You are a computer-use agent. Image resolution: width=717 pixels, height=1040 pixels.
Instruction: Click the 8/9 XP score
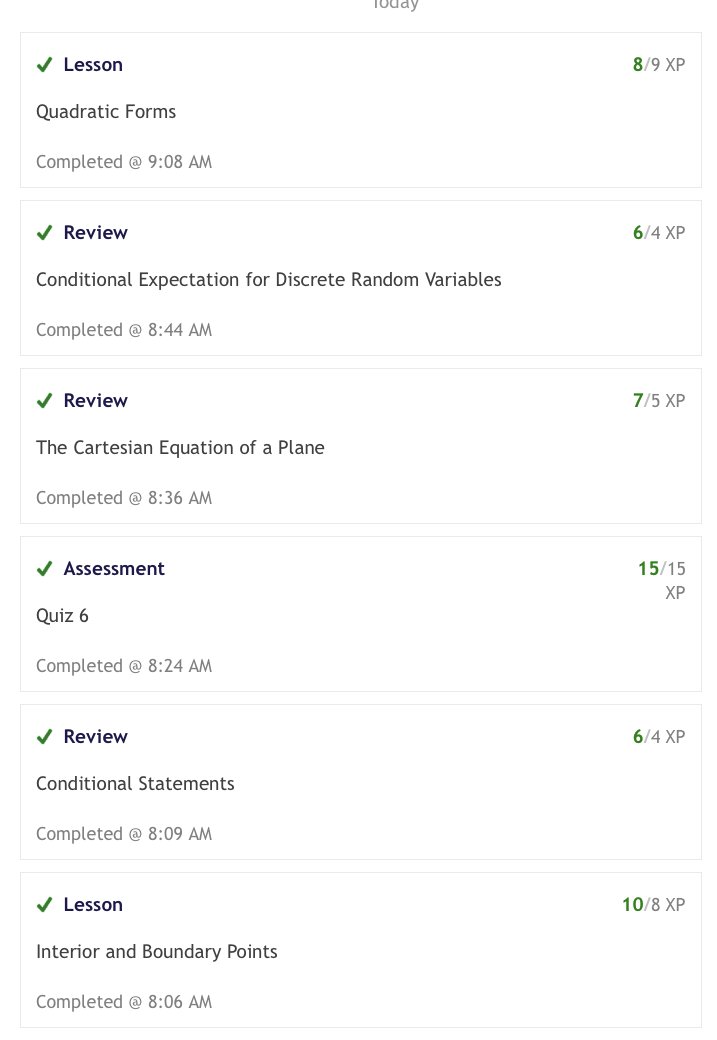pyautogui.click(x=659, y=65)
